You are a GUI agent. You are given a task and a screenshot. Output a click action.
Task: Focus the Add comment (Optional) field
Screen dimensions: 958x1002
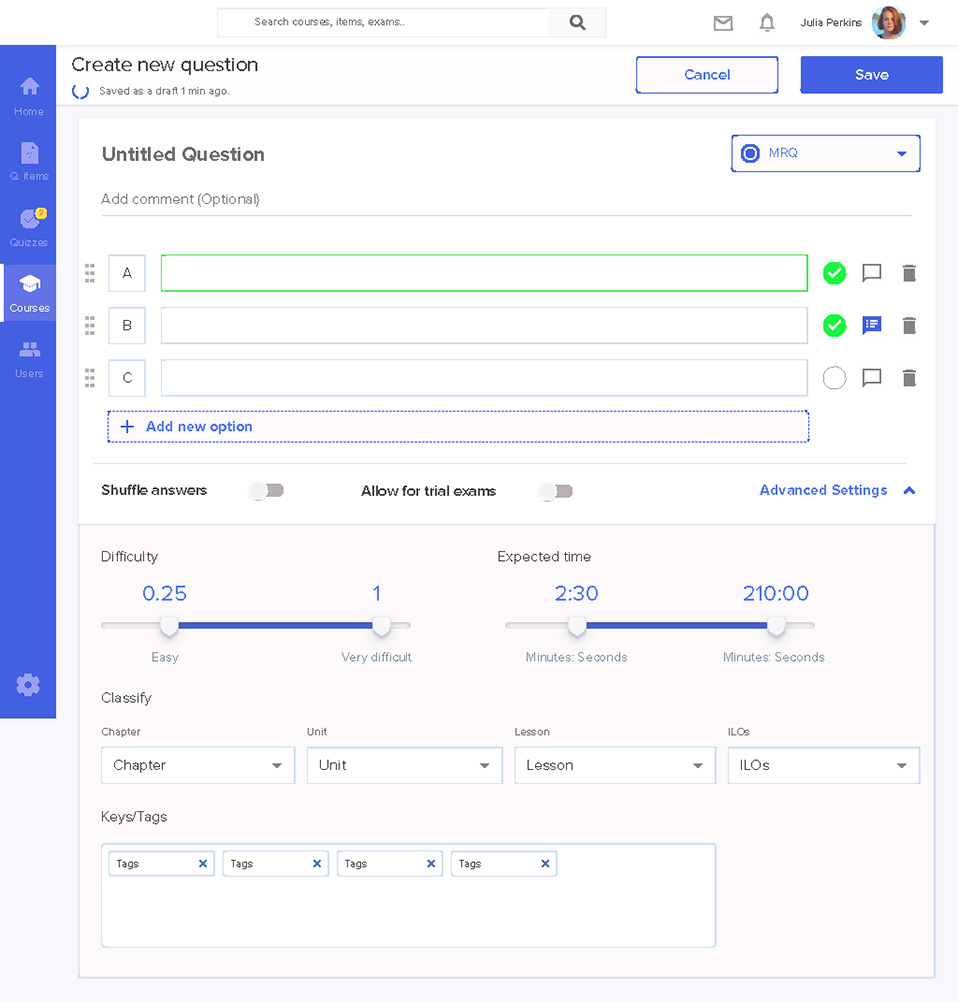pos(506,199)
